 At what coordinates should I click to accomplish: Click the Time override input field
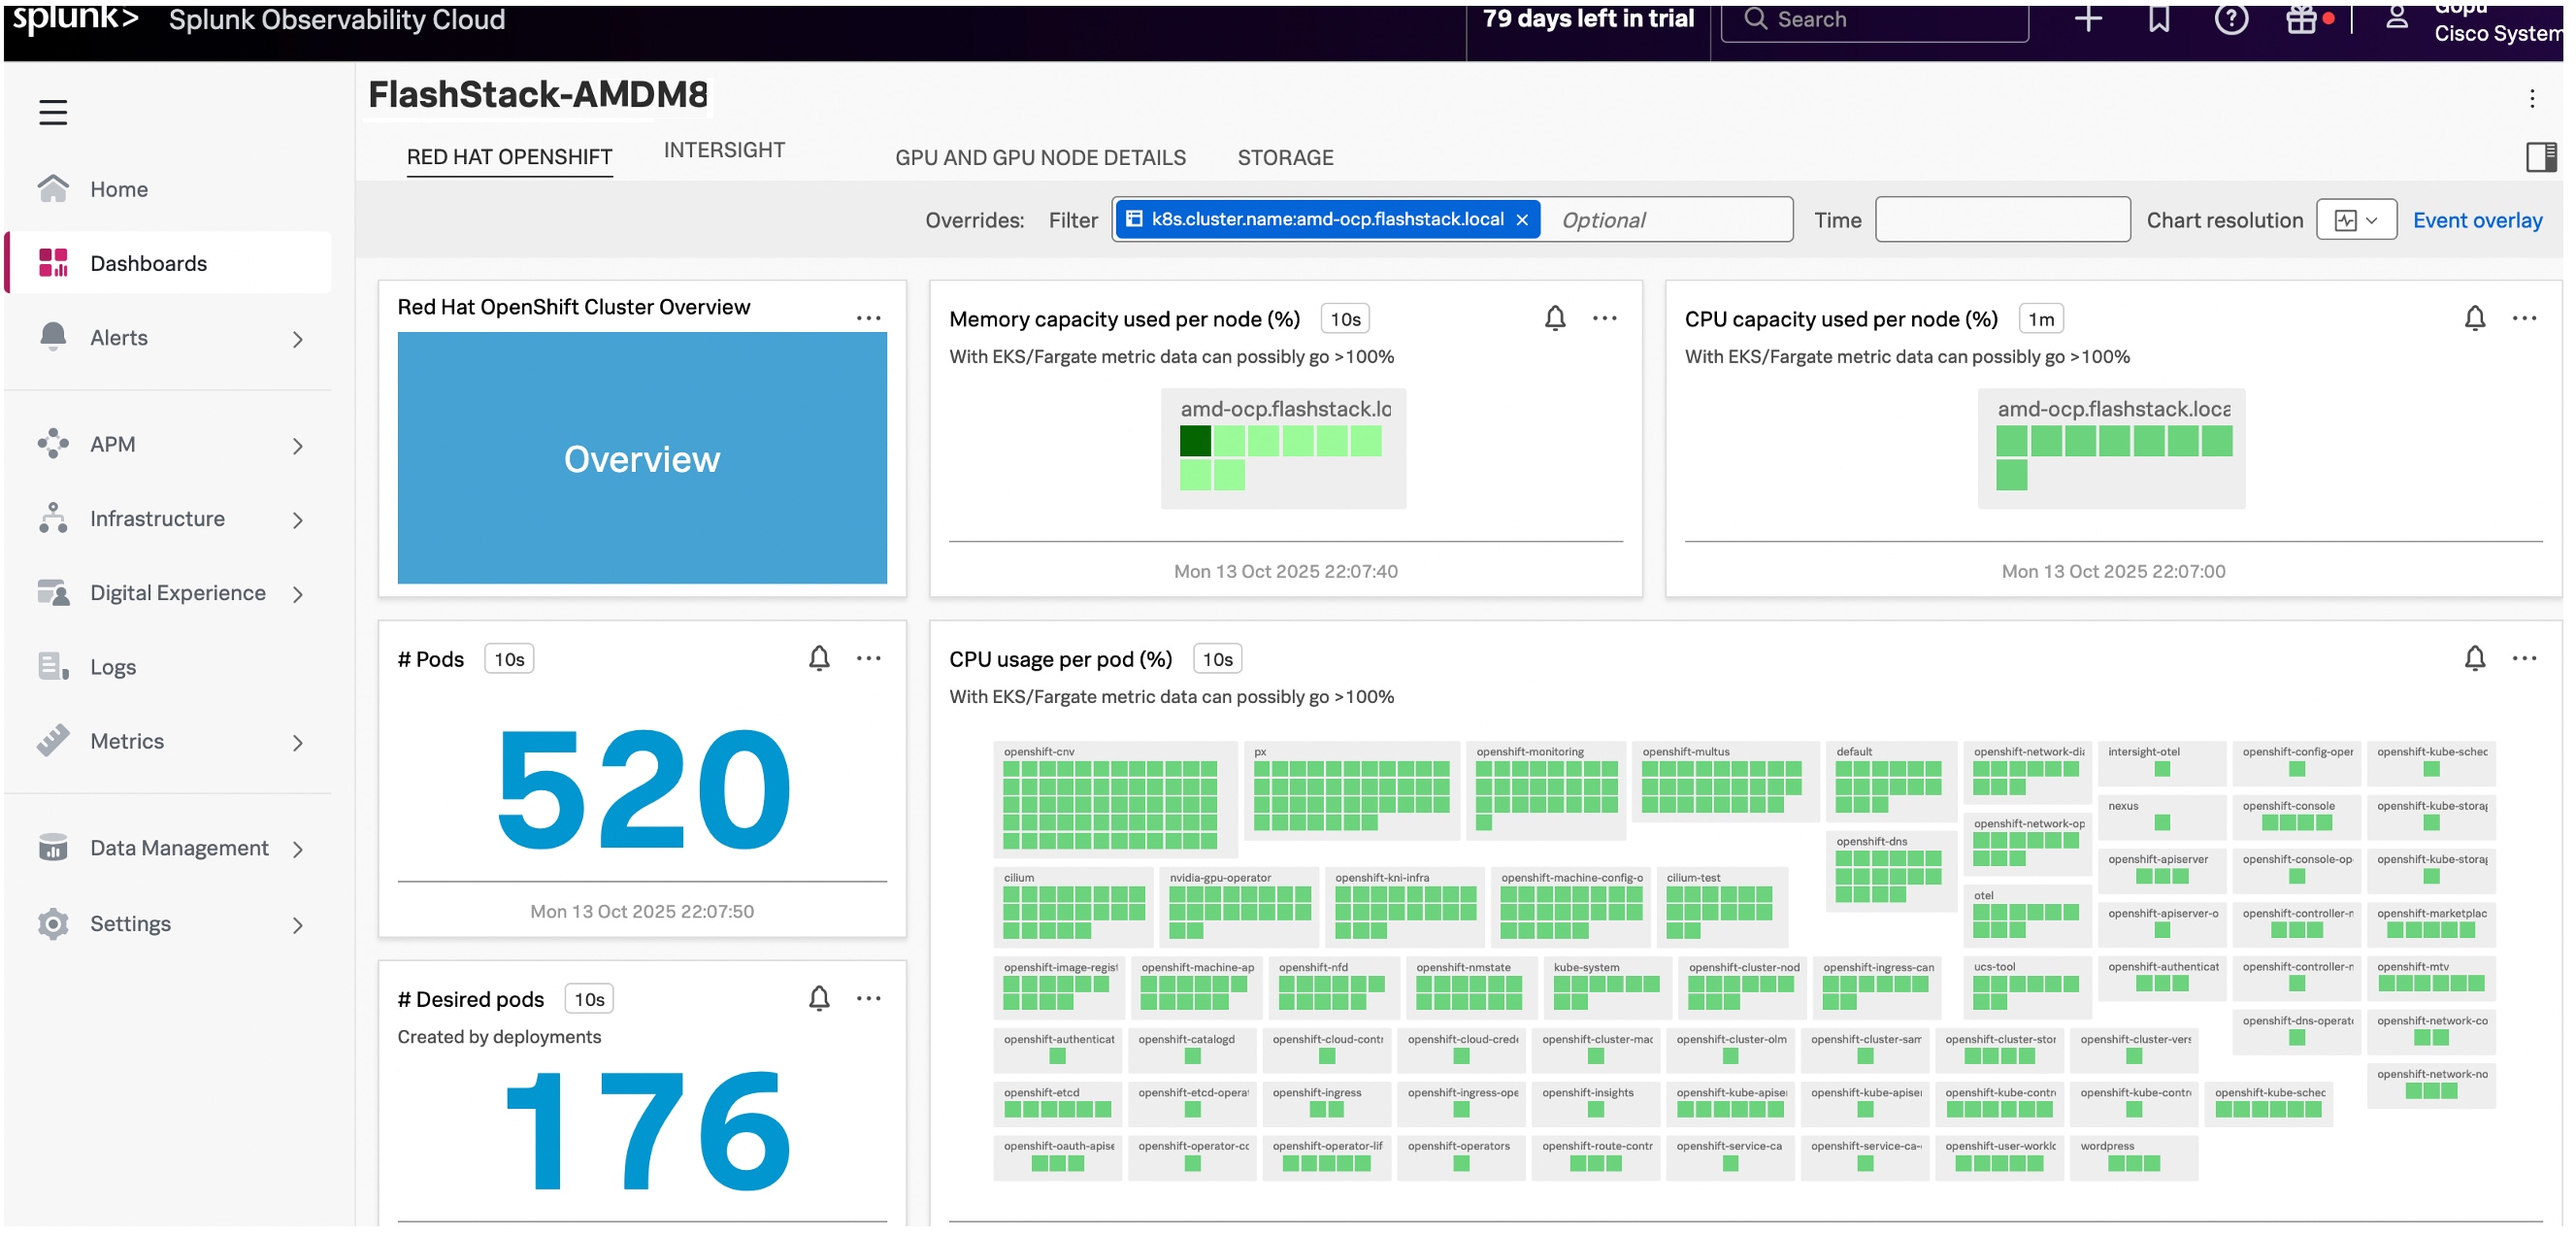tap(2002, 220)
